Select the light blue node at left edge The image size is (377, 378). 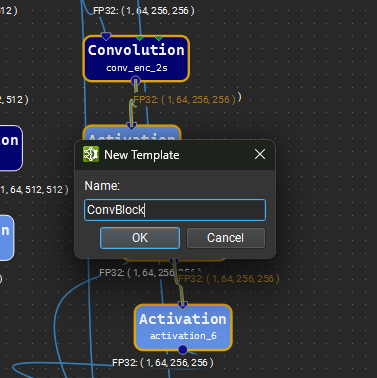(x=6, y=238)
